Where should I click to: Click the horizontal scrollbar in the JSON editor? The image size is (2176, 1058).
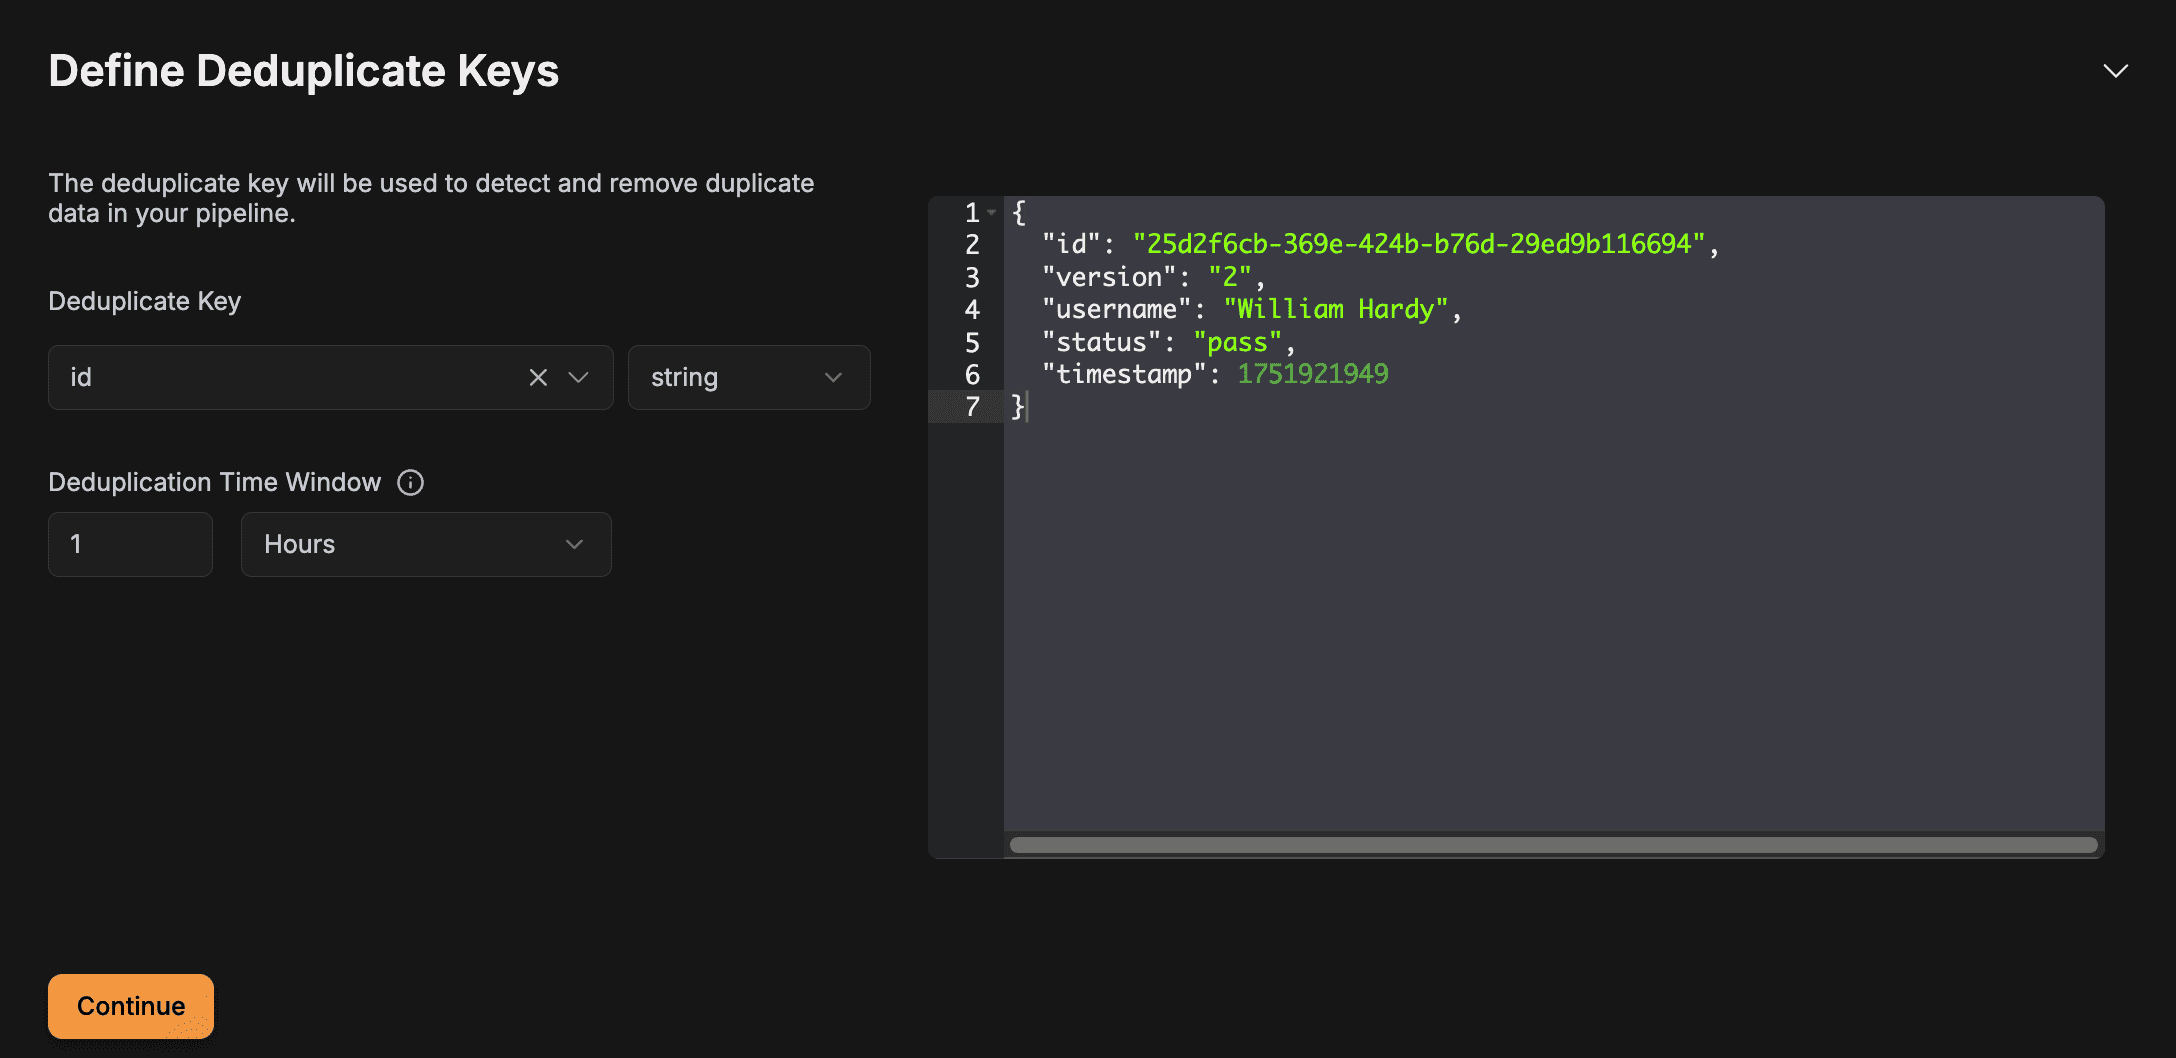(x=1553, y=845)
